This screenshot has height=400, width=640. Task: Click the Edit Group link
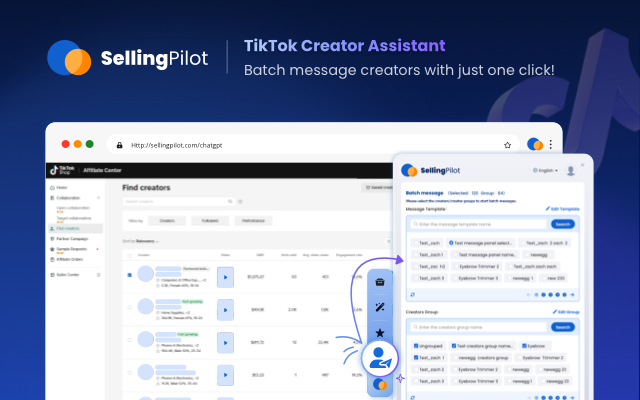(x=566, y=312)
